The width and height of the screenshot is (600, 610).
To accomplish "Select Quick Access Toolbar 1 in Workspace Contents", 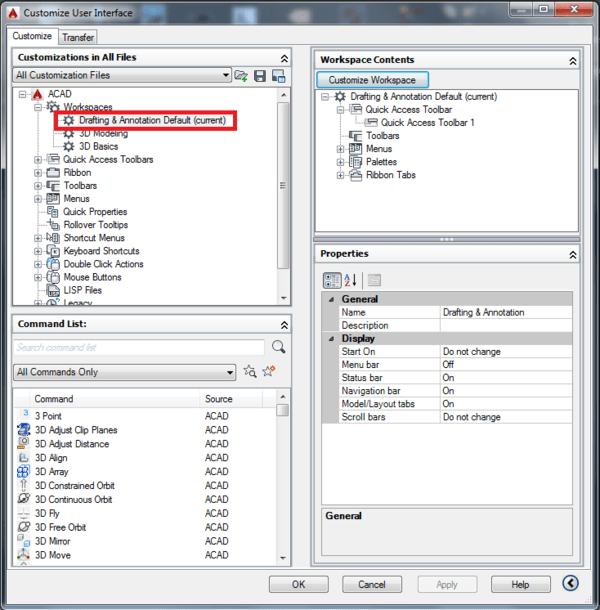I will point(428,123).
